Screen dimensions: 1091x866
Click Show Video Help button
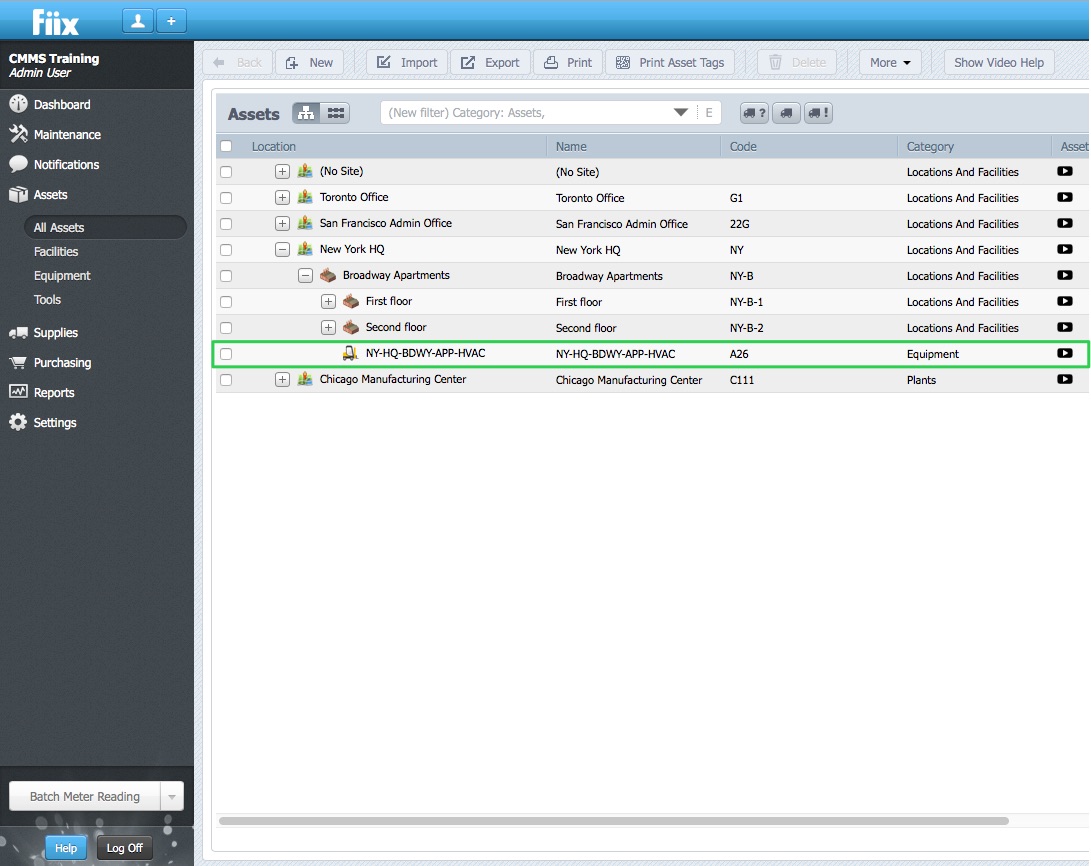tap(998, 63)
